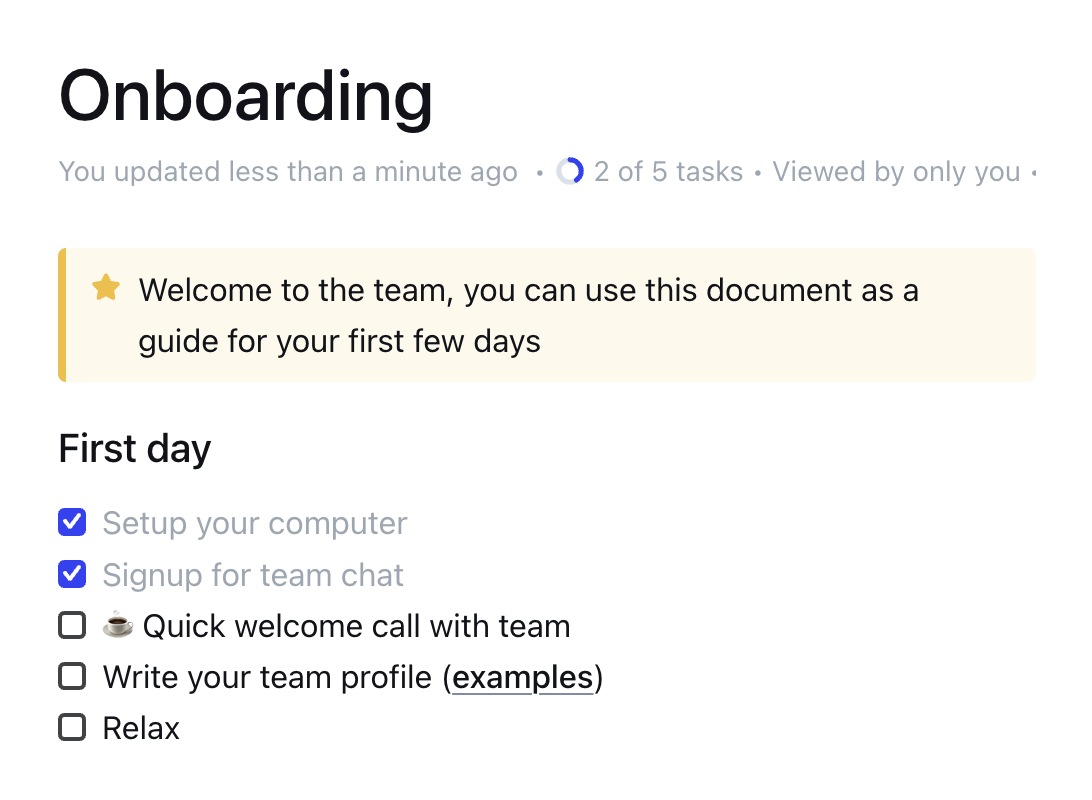
Task: Click the Viewed by only you label
Action: pos(896,171)
